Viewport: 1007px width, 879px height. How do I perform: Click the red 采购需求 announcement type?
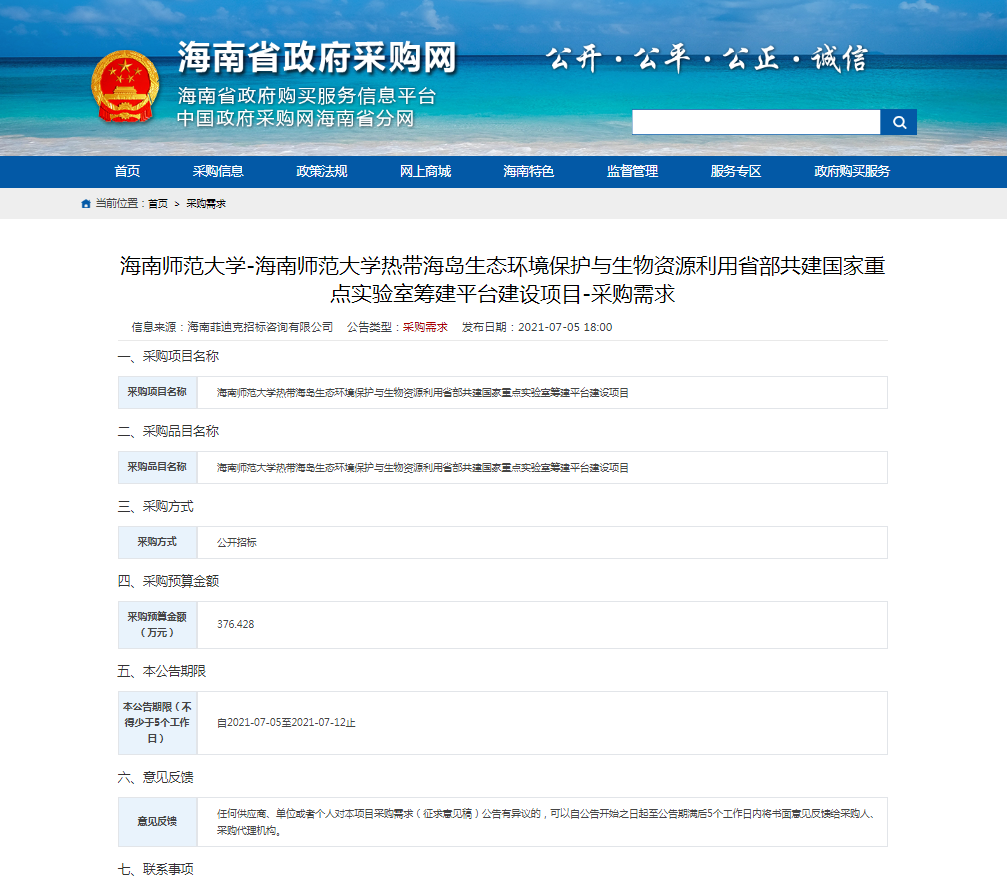point(425,327)
